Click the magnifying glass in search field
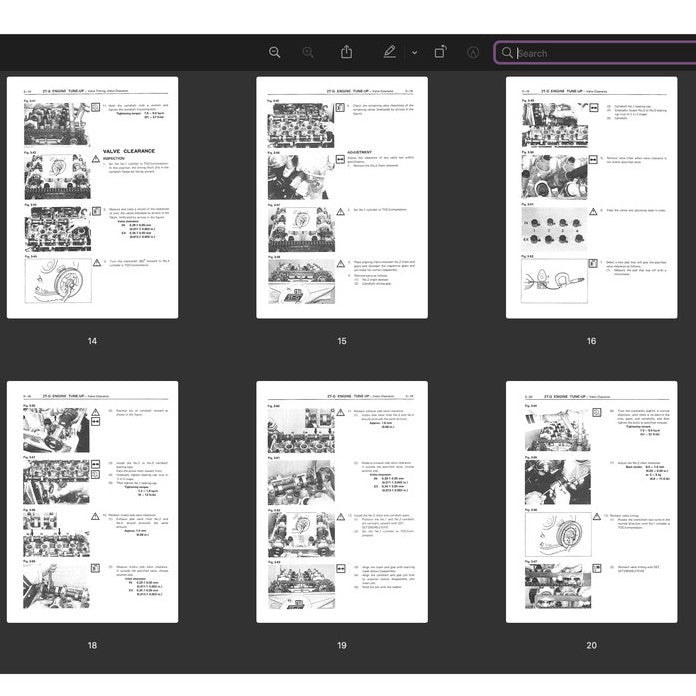 (507, 53)
